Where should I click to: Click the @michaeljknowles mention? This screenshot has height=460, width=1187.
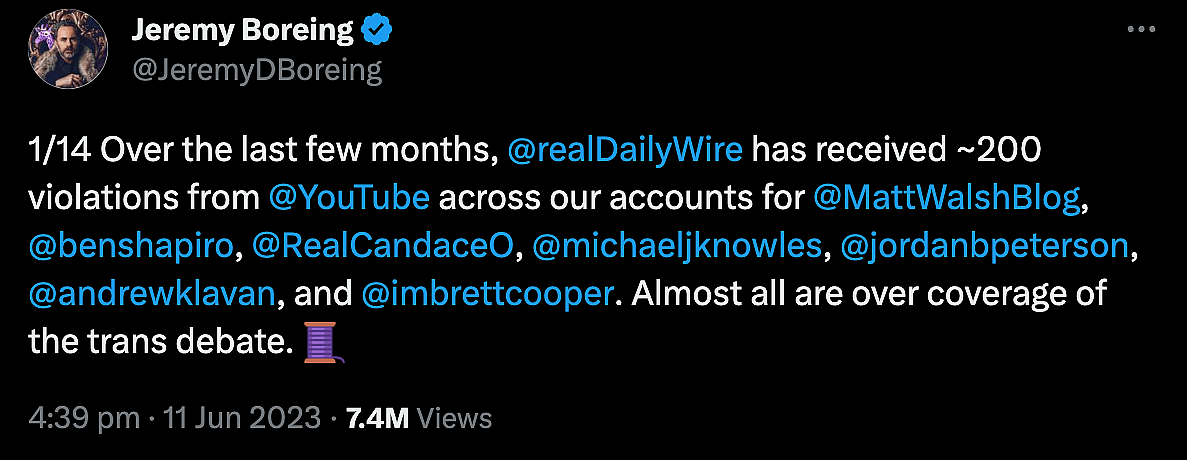coord(678,246)
